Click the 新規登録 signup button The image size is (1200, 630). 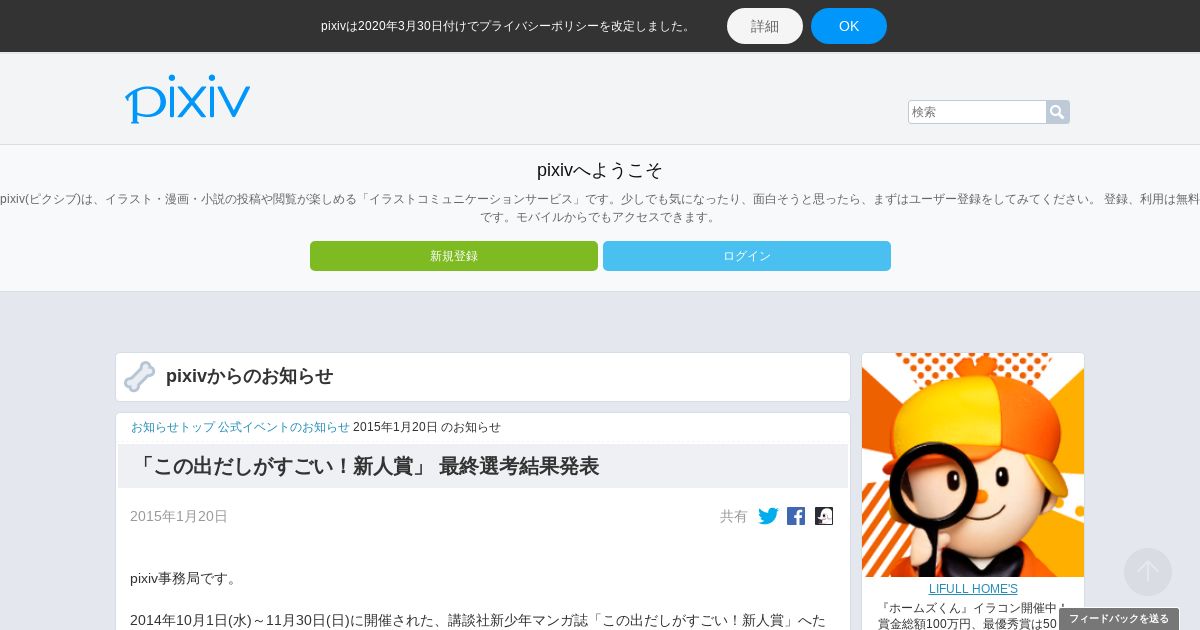(x=454, y=256)
